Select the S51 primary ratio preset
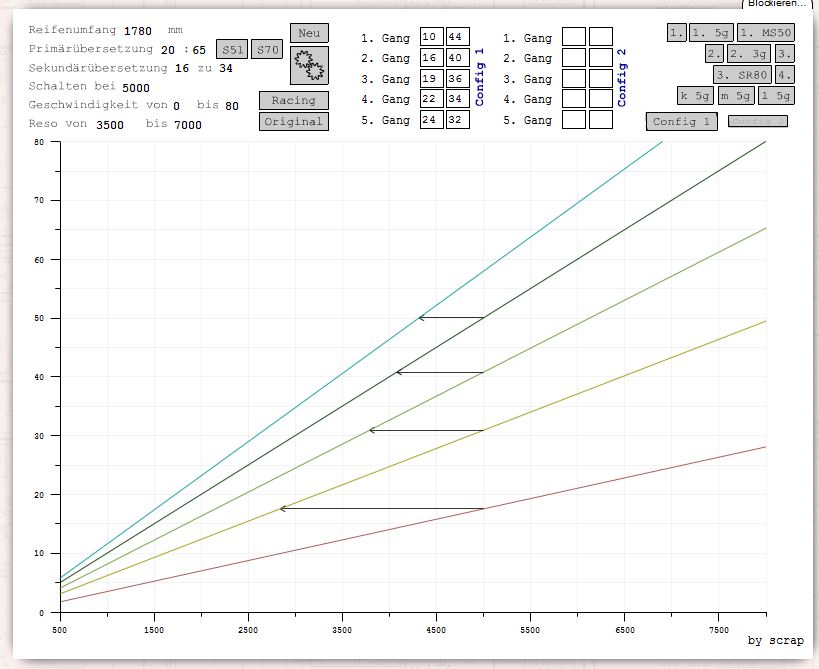 click(x=232, y=50)
